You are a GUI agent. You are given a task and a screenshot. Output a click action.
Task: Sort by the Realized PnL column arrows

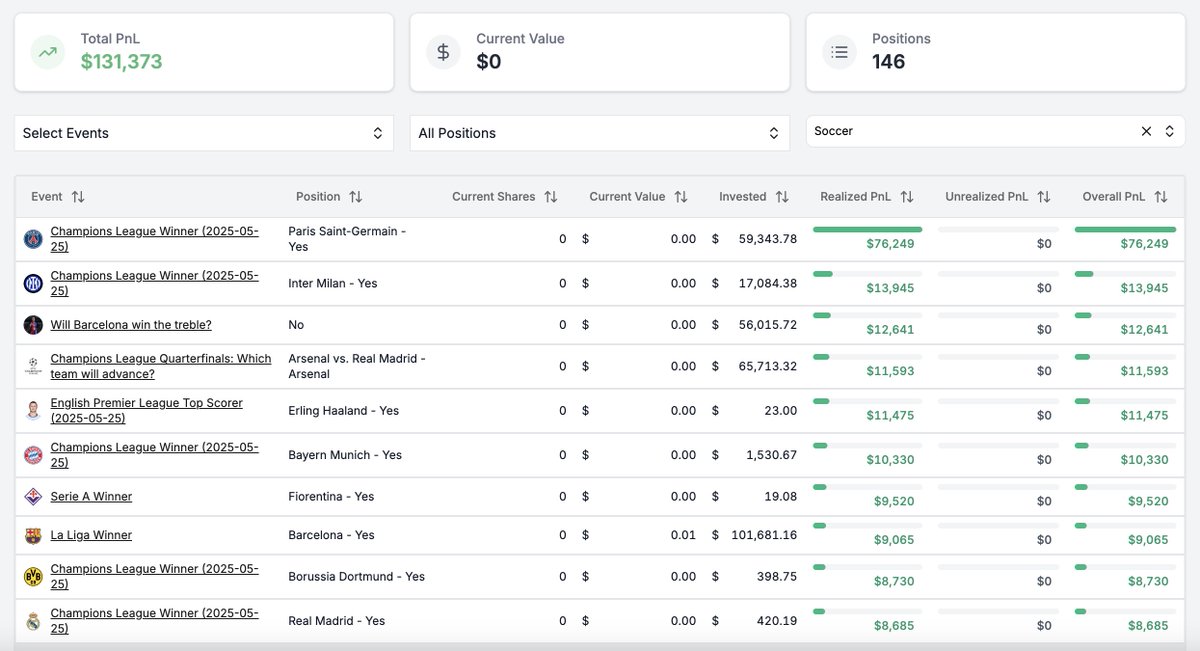click(x=907, y=197)
